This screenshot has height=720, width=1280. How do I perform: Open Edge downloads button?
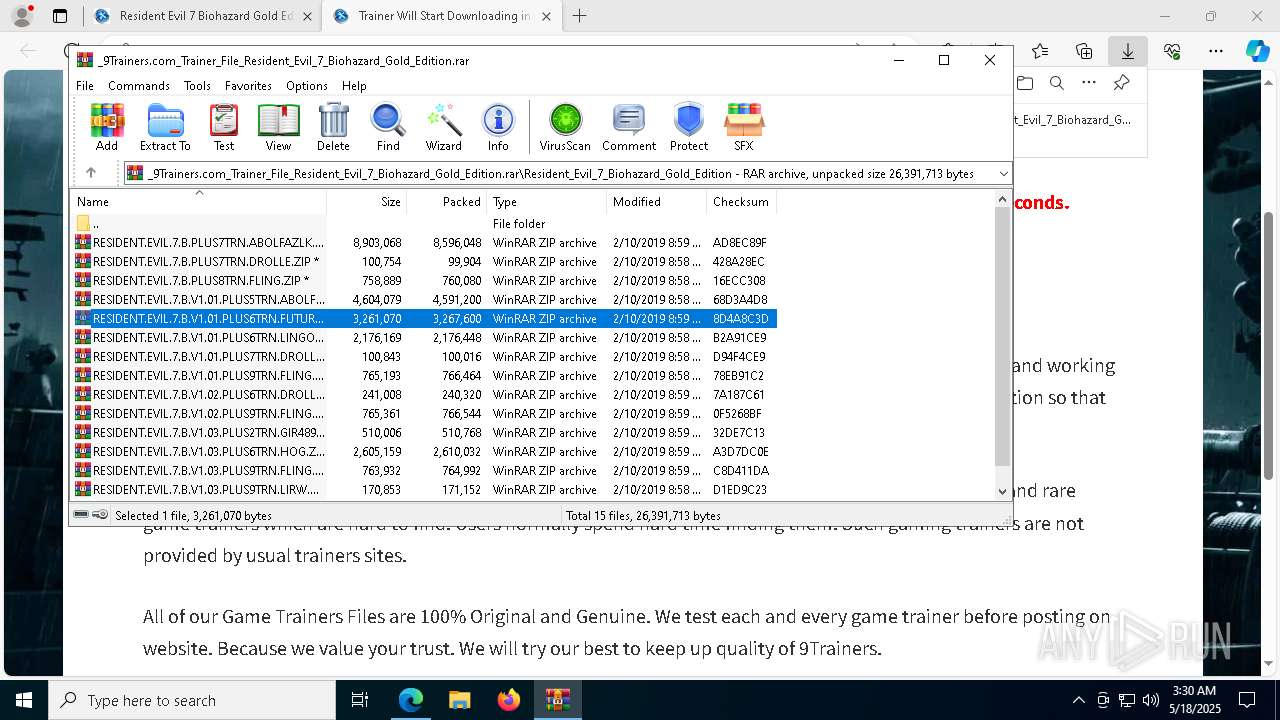(x=1127, y=51)
